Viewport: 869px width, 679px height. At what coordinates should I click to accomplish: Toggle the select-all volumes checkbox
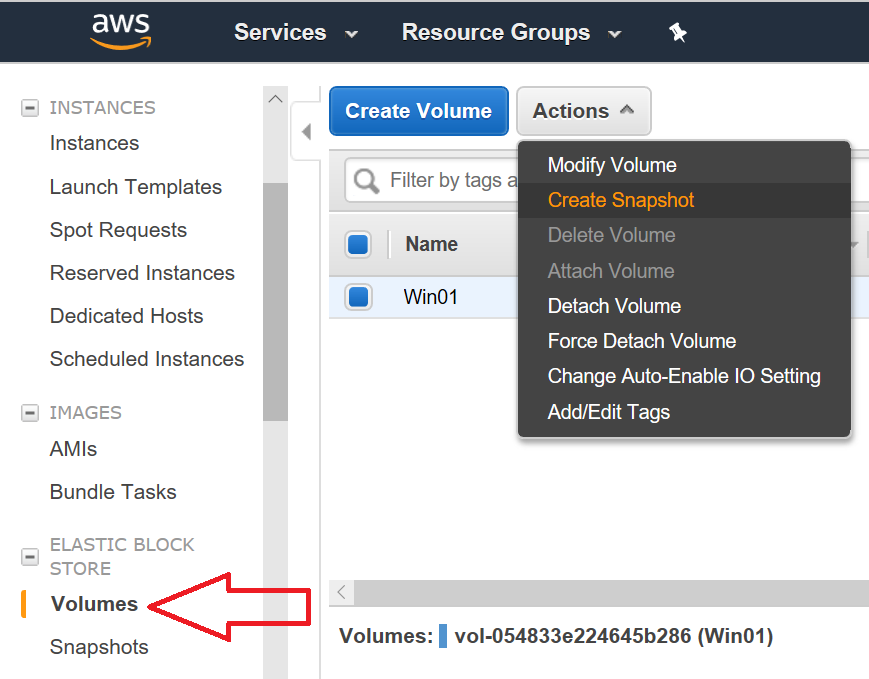(358, 244)
